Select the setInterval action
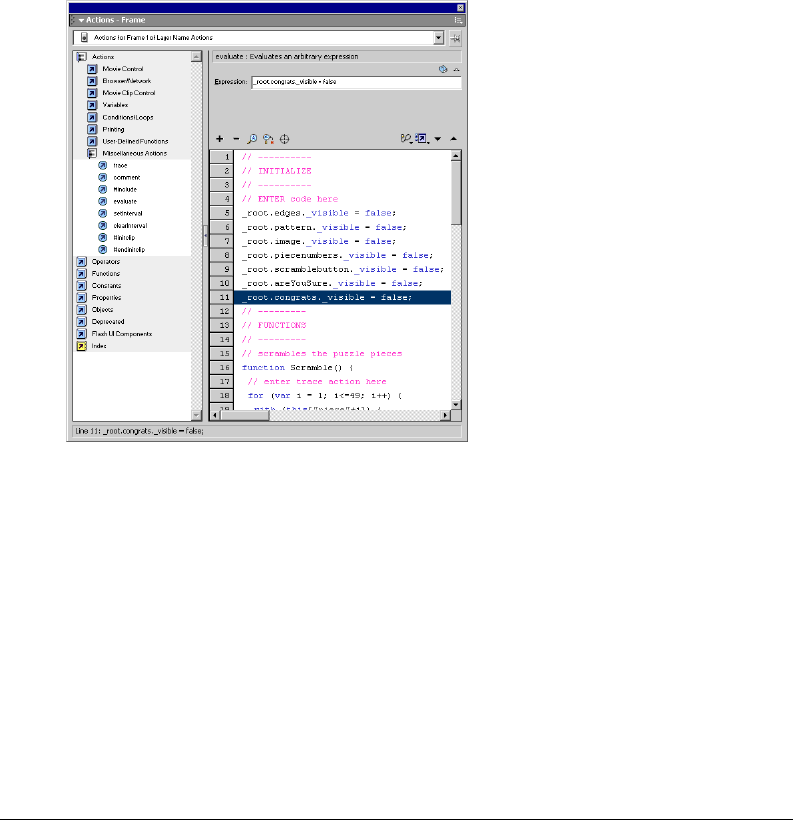Viewport: 793px width, 820px height. (x=128, y=213)
